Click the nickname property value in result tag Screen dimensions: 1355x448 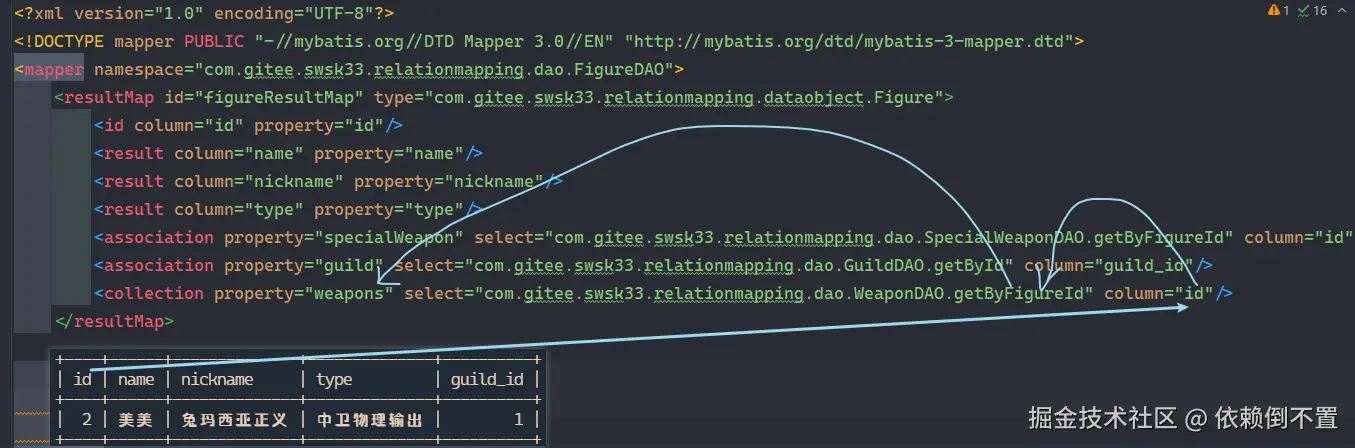pos(494,182)
